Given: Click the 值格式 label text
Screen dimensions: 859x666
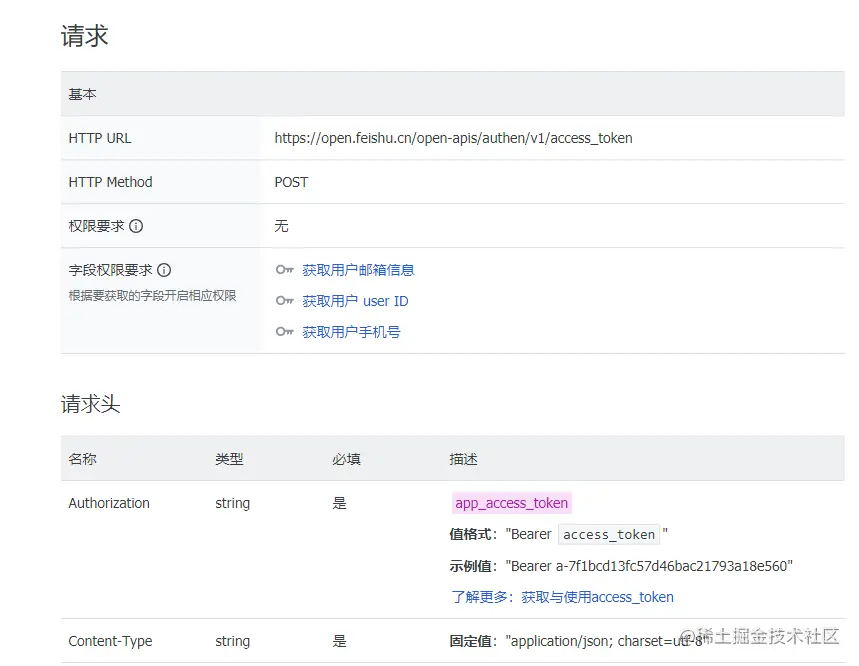Looking at the screenshot, I should [473, 534].
